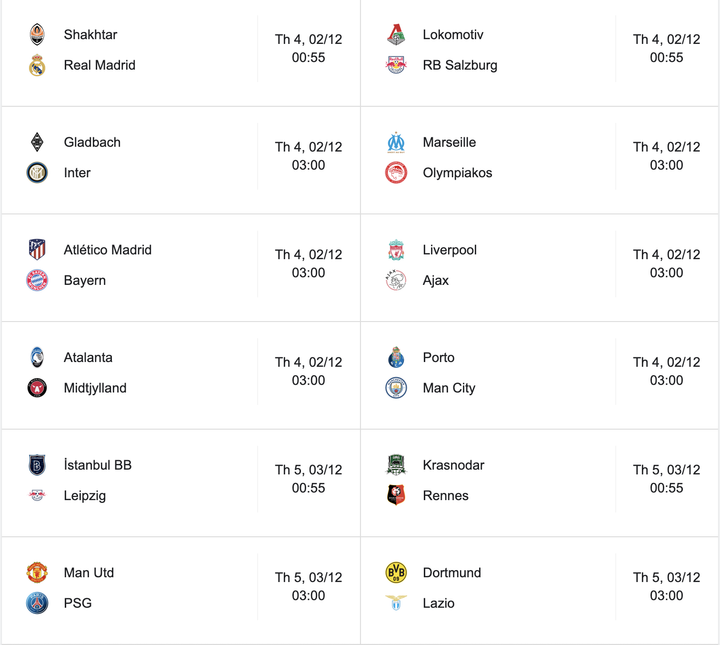720x645 pixels.
Task: Select the Olympiakos crest icon
Action: click(x=396, y=173)
